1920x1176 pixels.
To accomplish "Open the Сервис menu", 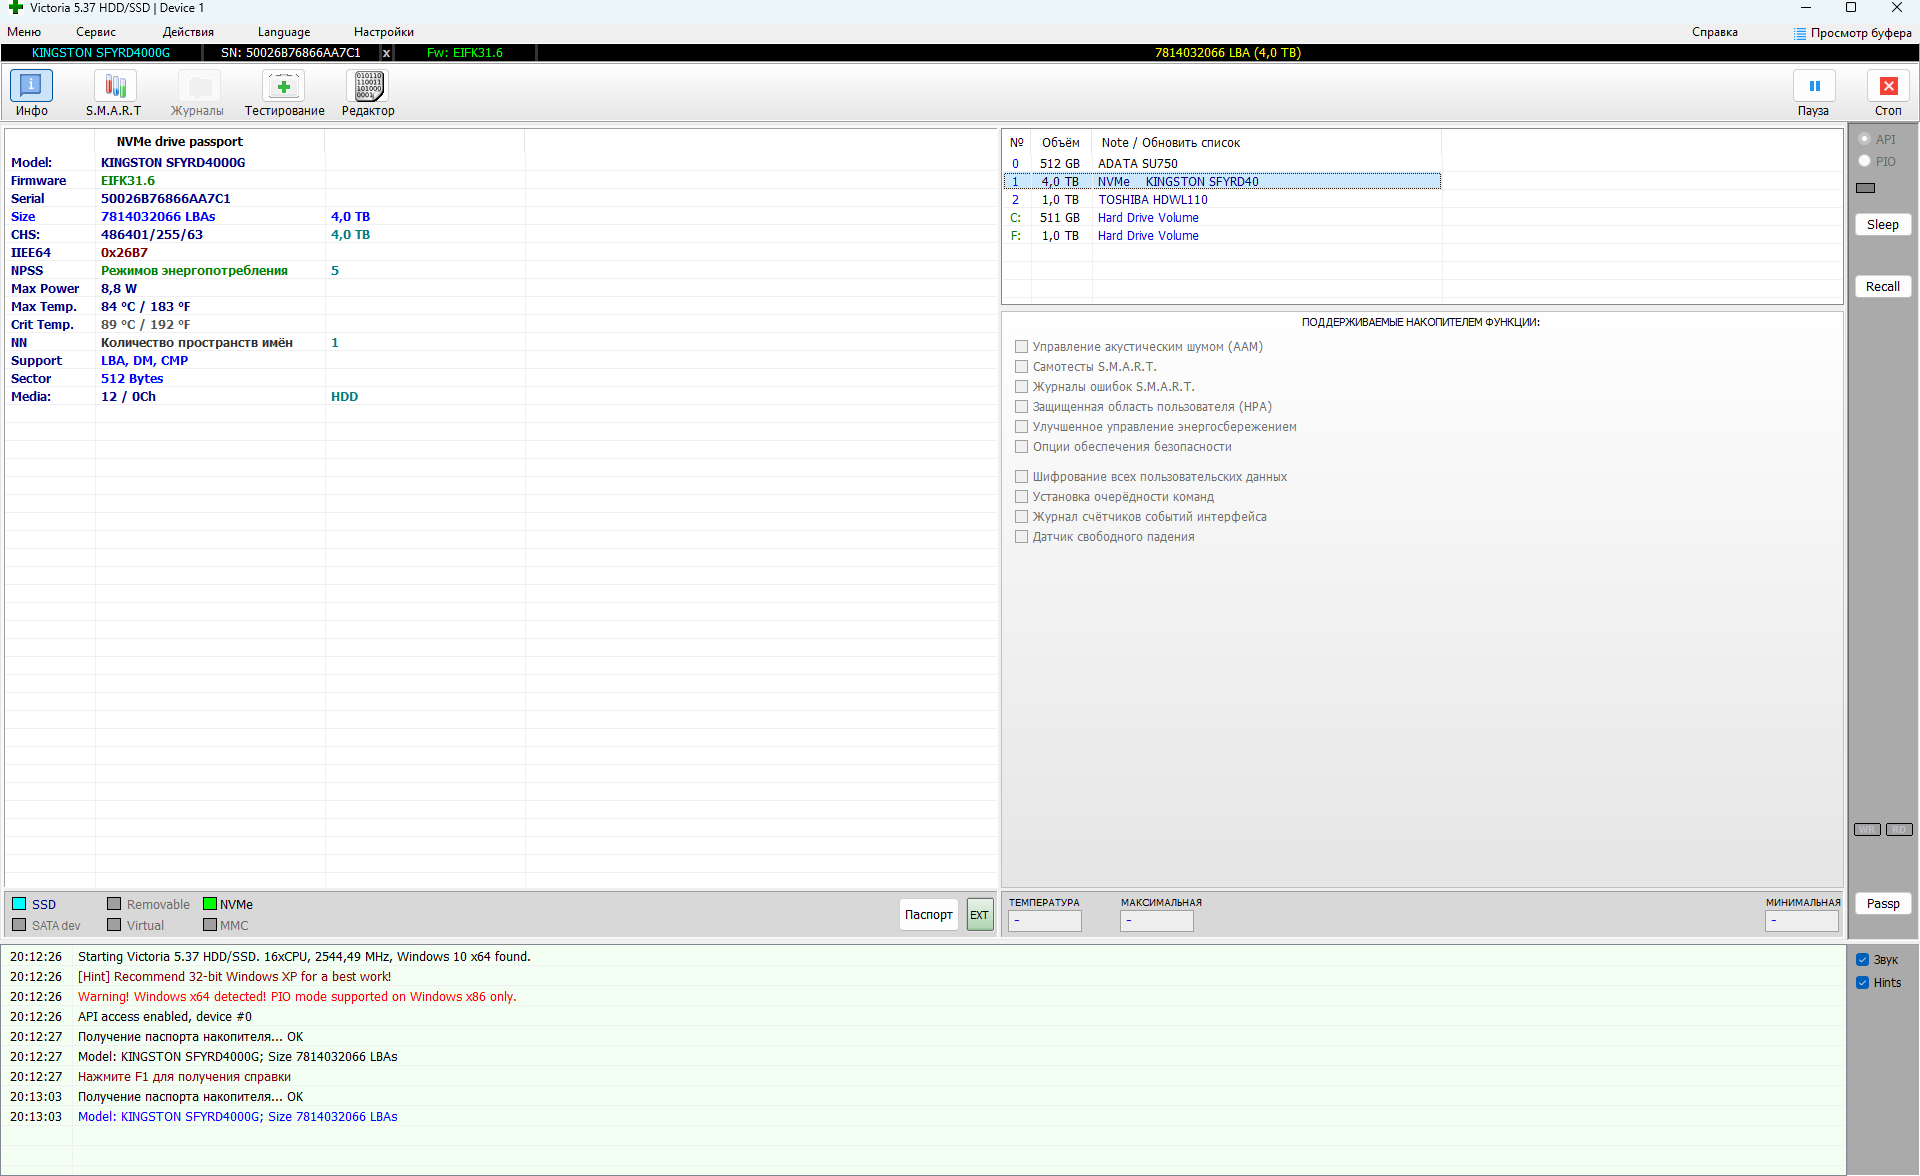I will [96, 32].
